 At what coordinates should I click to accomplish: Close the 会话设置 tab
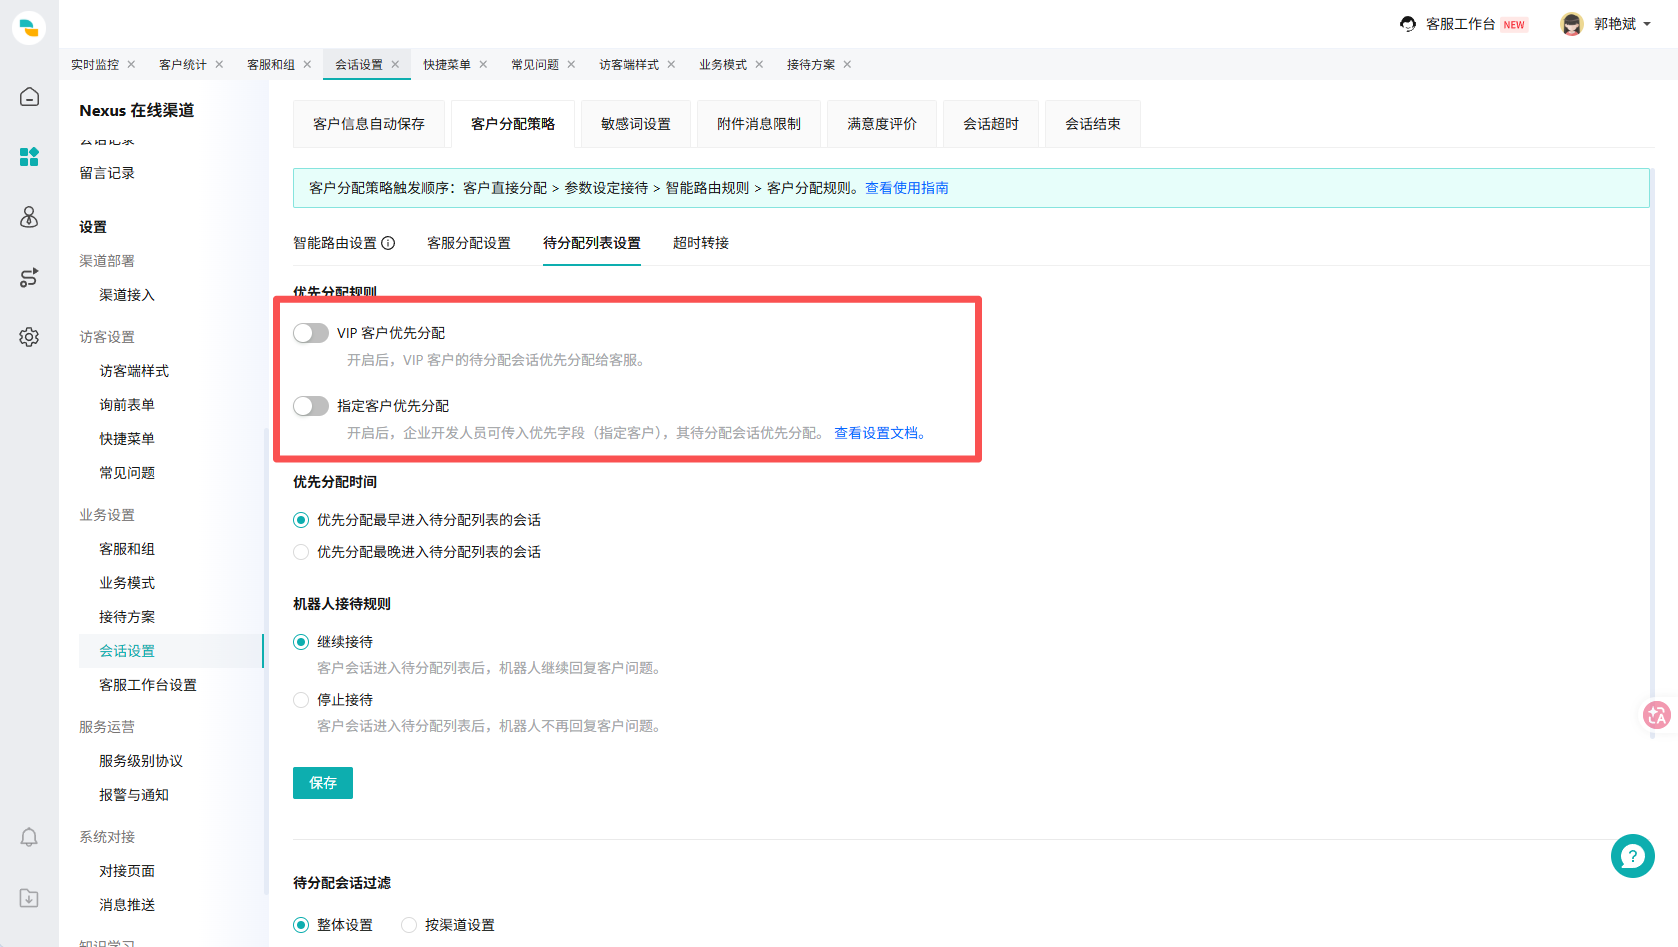coord(395,64)
